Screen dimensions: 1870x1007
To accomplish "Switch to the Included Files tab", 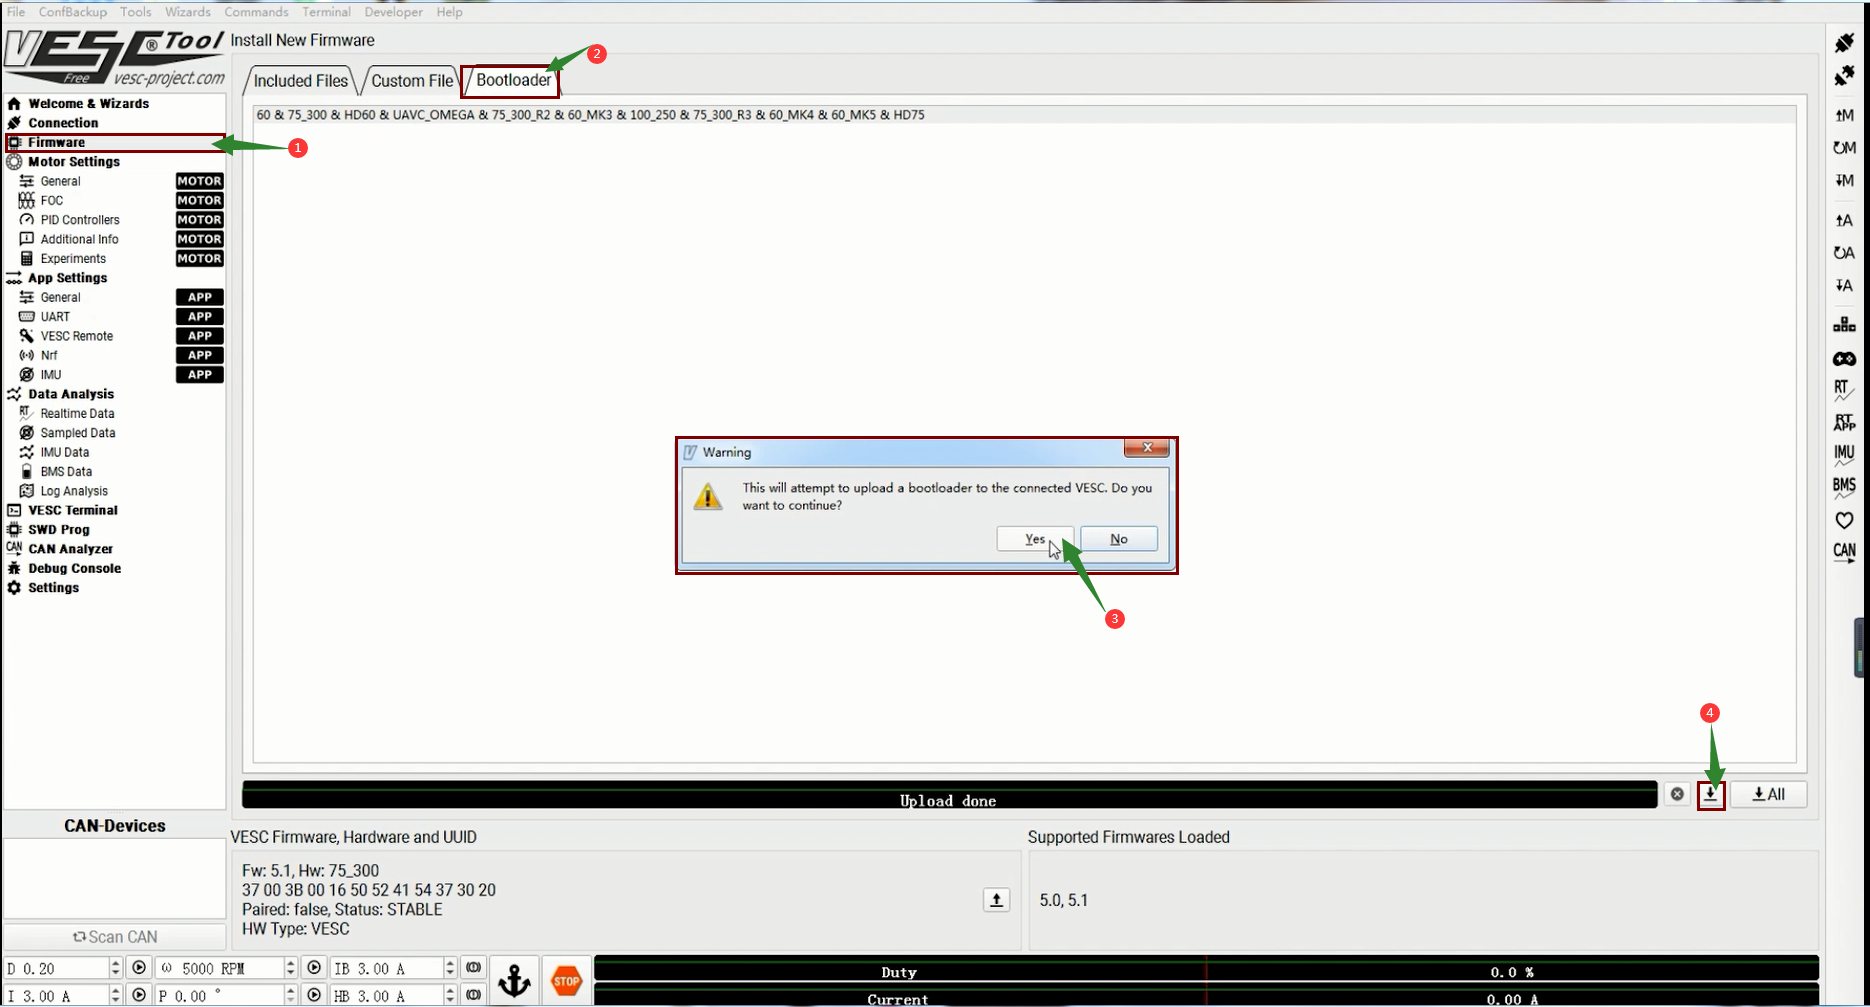I will point(300,81).
